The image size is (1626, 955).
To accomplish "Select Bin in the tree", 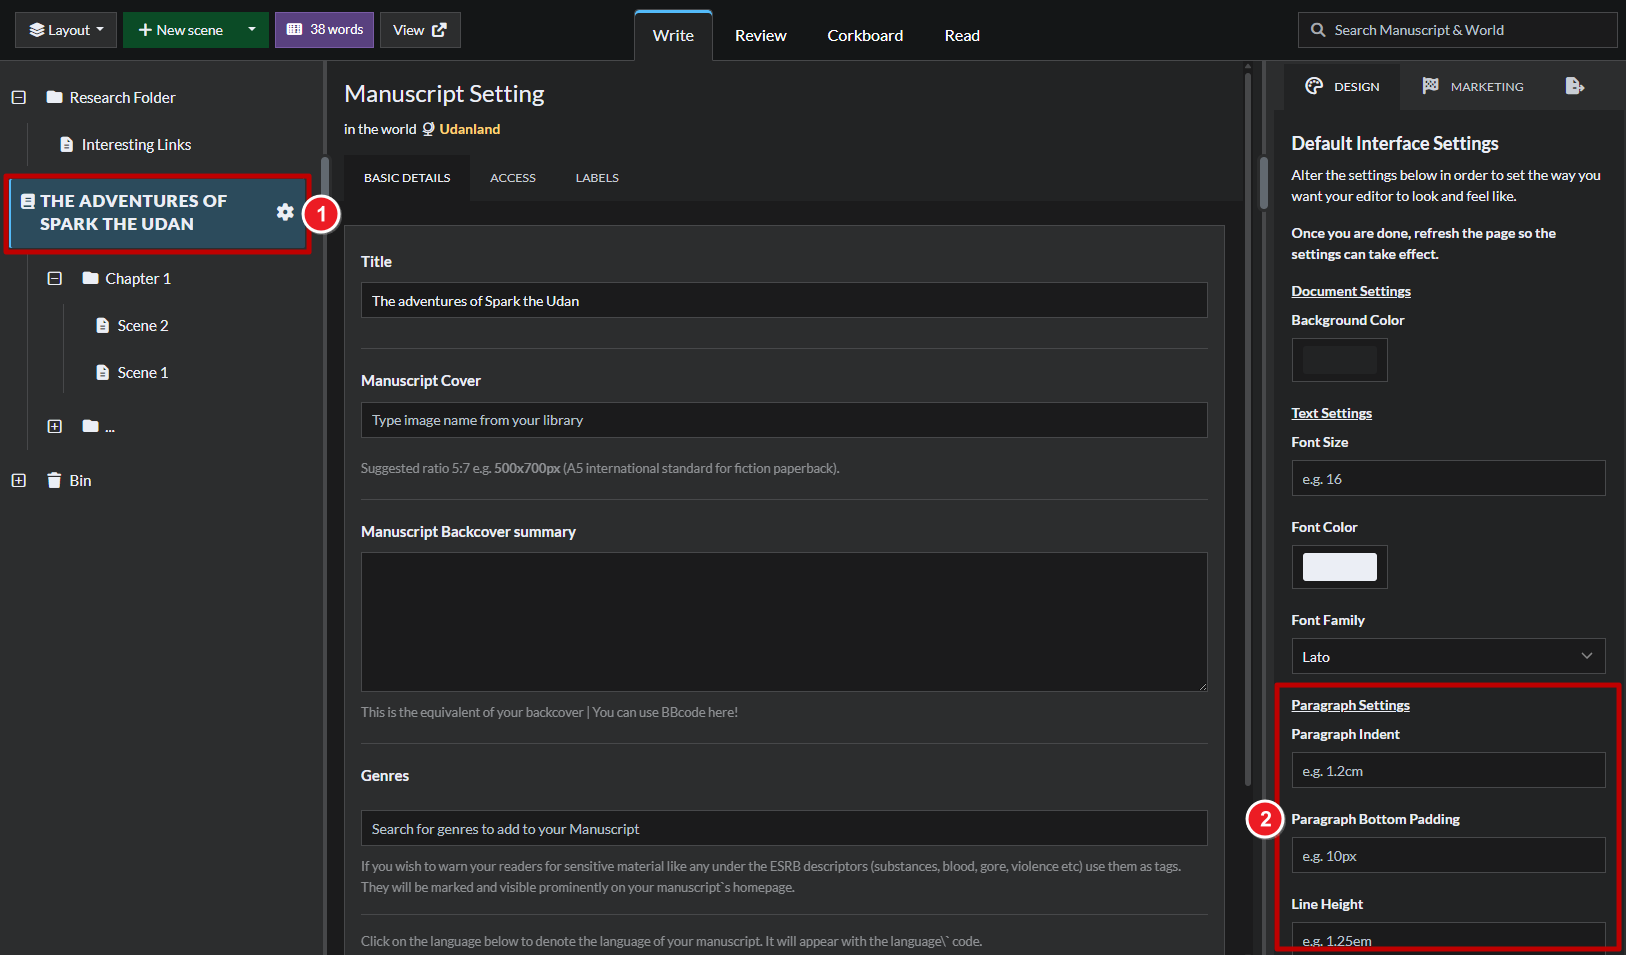I will point(80,480).
